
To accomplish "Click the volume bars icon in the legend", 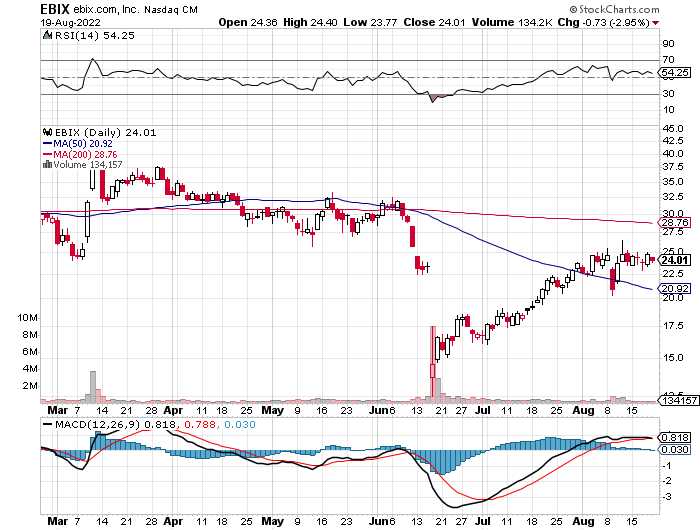I will coord(47,165).
